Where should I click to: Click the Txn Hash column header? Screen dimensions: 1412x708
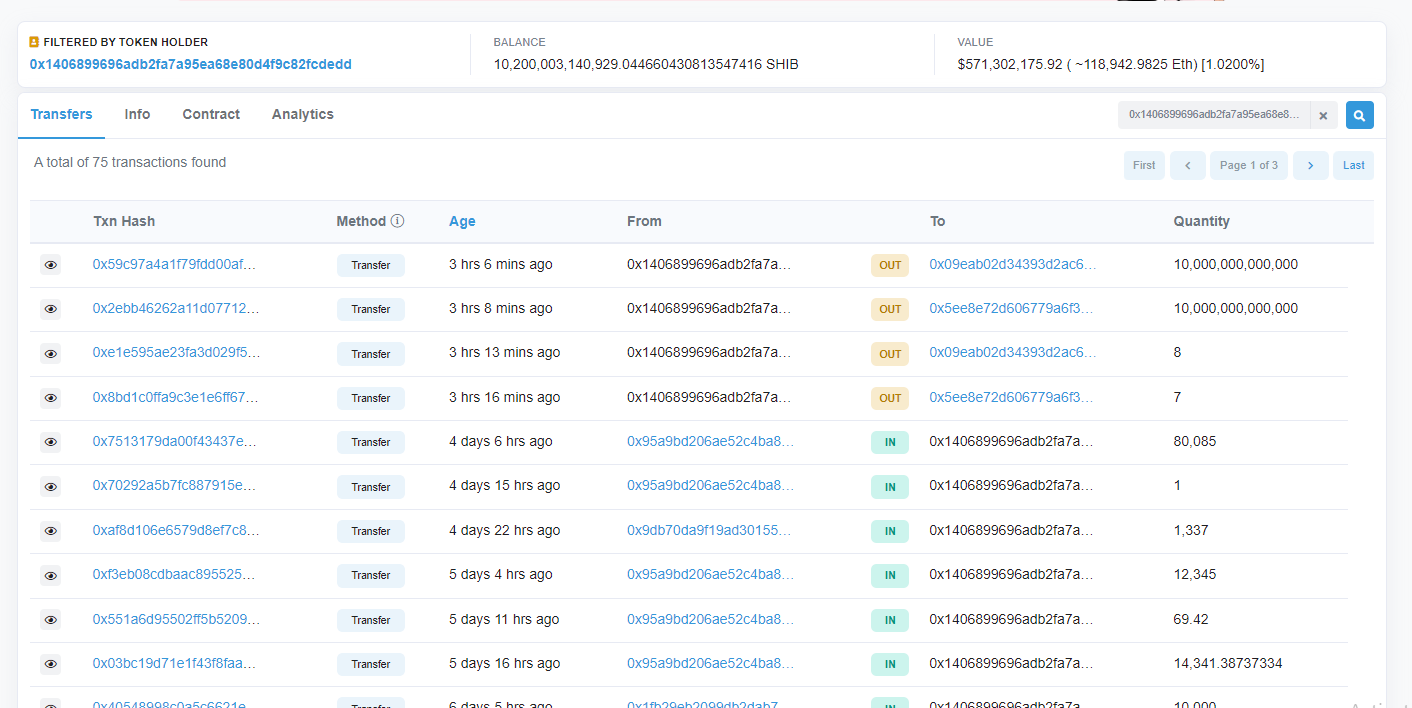point(124,221)
